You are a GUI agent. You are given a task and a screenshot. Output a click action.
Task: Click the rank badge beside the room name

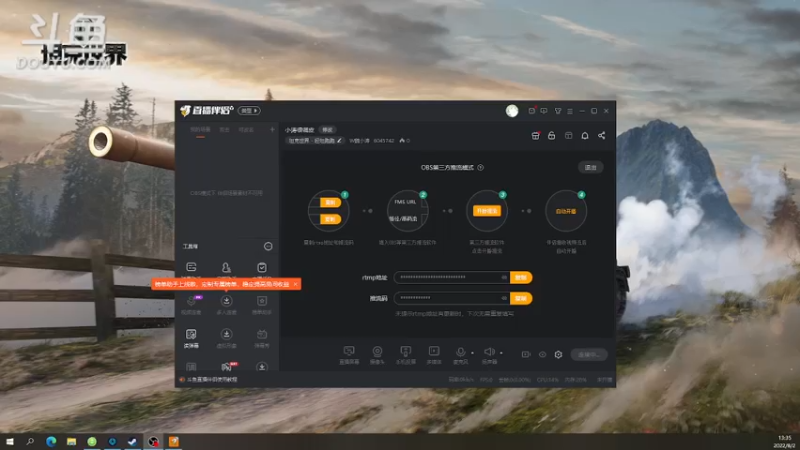328,130
